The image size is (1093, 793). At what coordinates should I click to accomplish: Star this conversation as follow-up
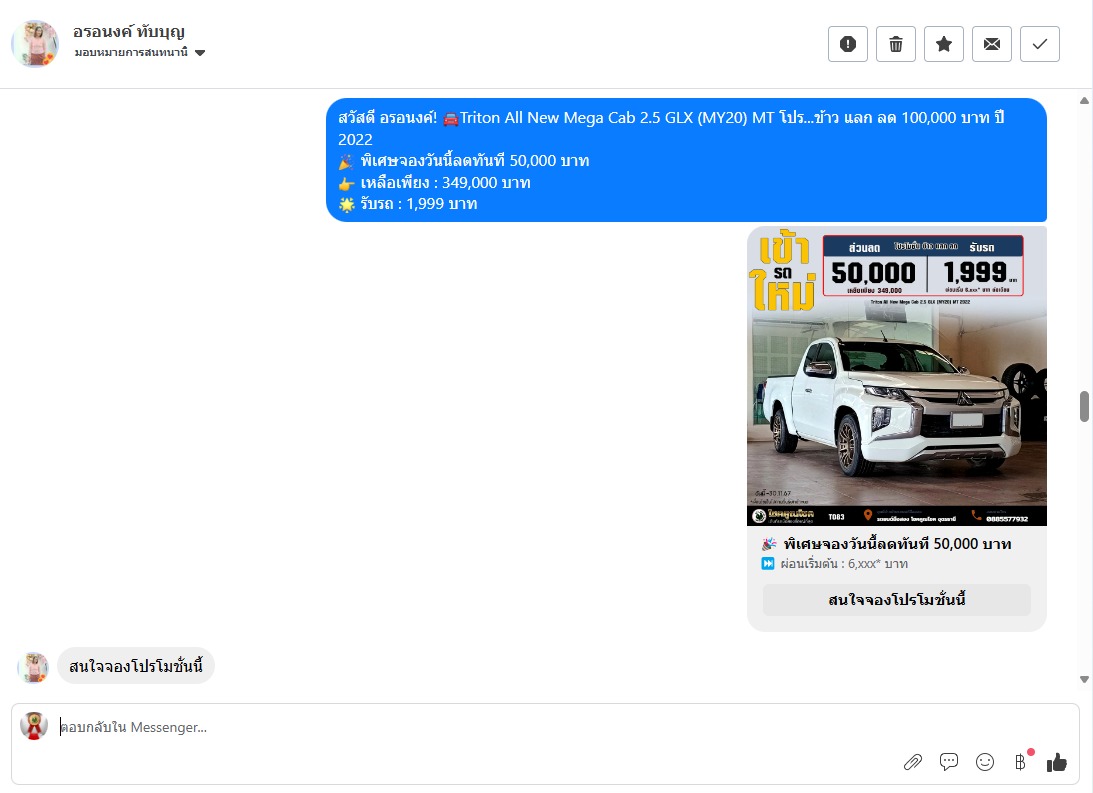pos(944,44)
